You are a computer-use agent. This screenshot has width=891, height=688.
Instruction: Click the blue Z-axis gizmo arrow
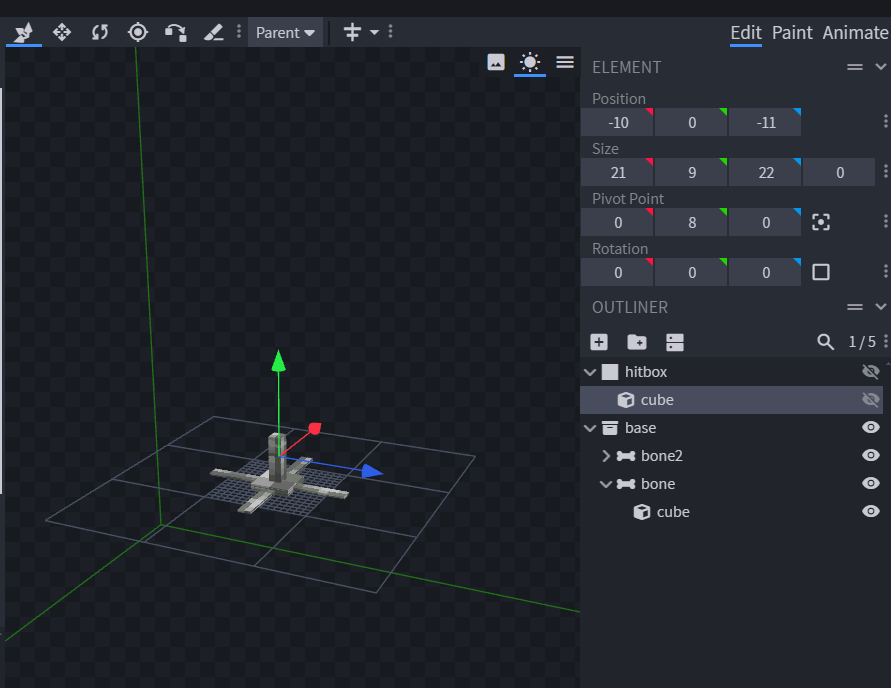click(372, 471)
